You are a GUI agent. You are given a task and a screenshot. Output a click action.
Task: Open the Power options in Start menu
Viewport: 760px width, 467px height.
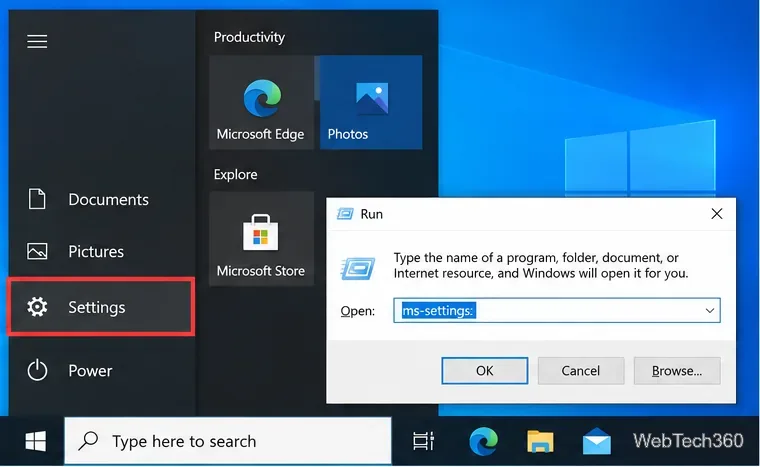tap(102, 370)
